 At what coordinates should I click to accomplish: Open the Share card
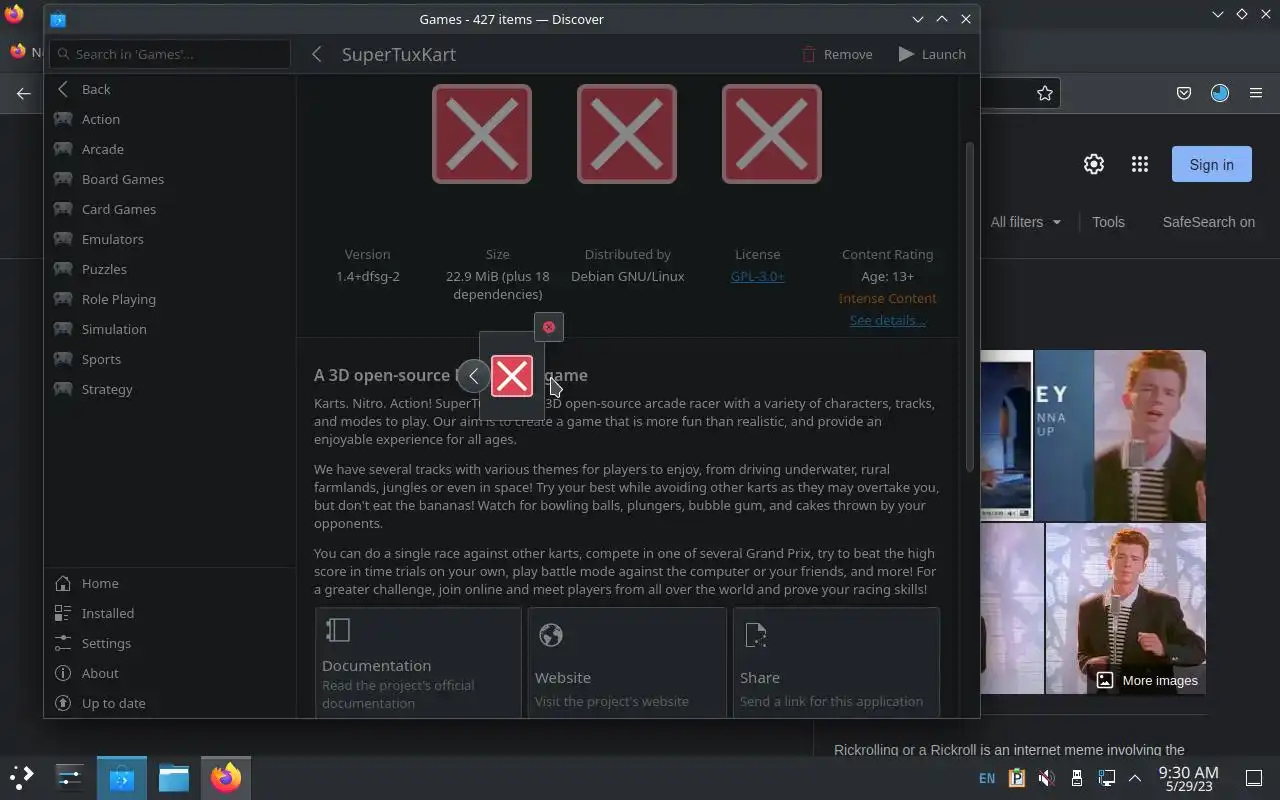[x=836, y=662]
